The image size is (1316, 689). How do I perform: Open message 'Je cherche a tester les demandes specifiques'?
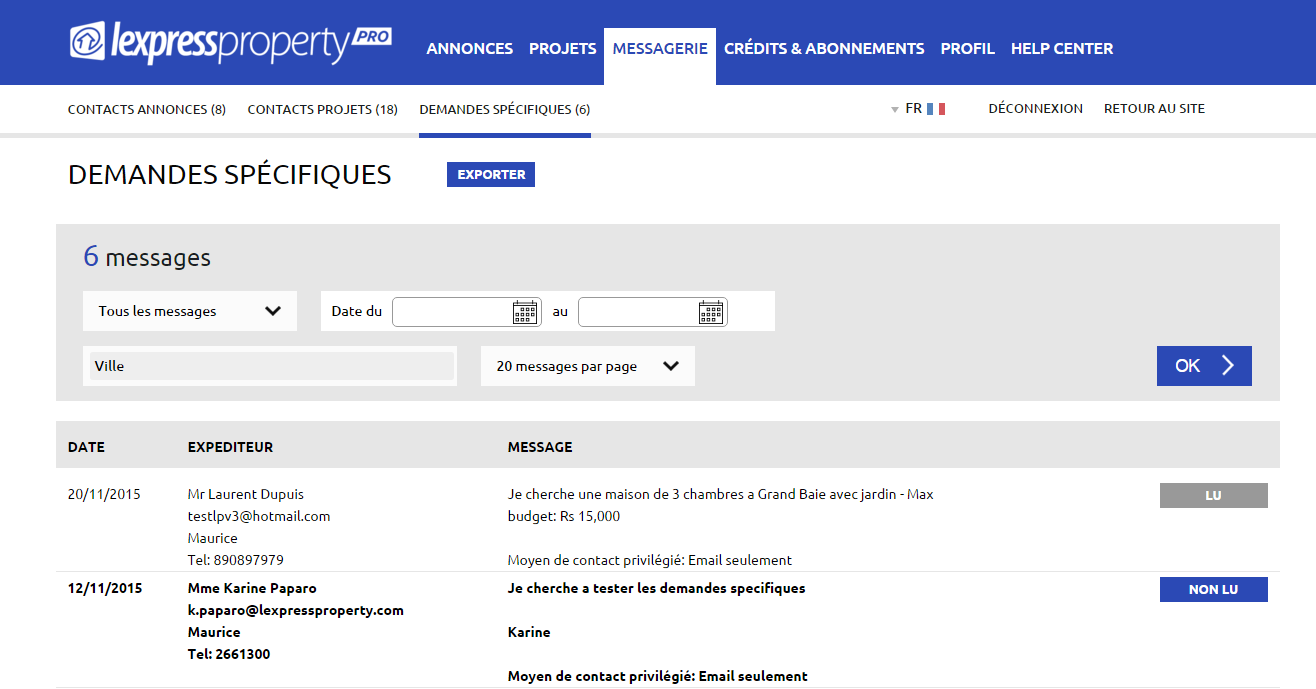pos(656,588)
